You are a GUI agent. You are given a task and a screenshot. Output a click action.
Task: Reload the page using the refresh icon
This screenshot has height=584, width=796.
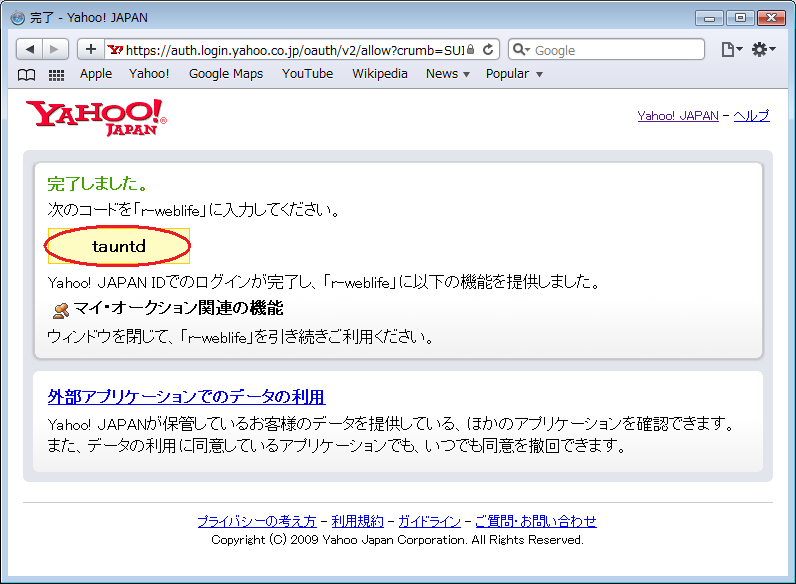tap(488, 50)
